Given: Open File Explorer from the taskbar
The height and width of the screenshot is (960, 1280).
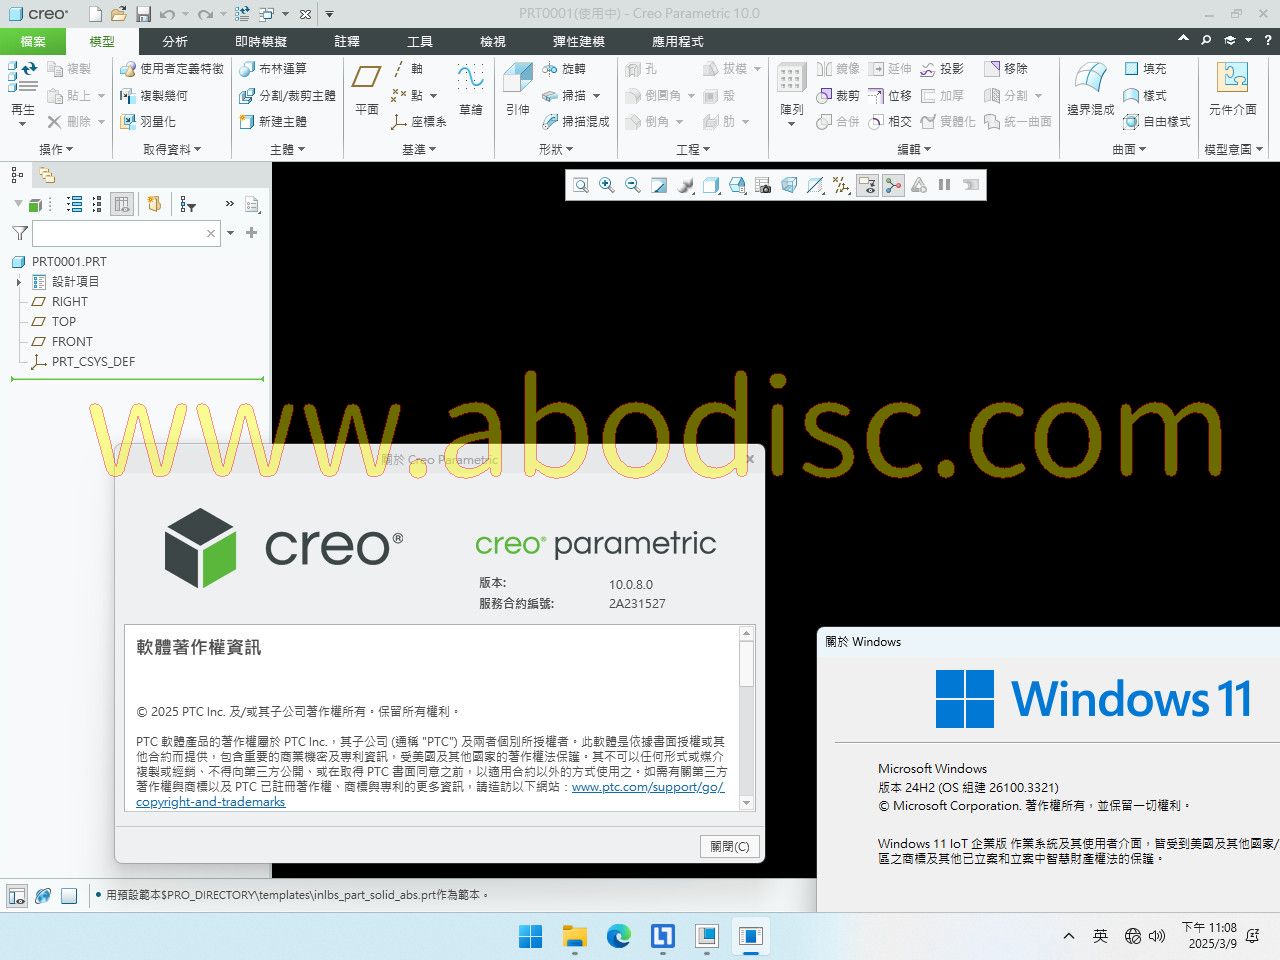Looking at the screenshot, I should pyautogui.click(x=575, y=937).
